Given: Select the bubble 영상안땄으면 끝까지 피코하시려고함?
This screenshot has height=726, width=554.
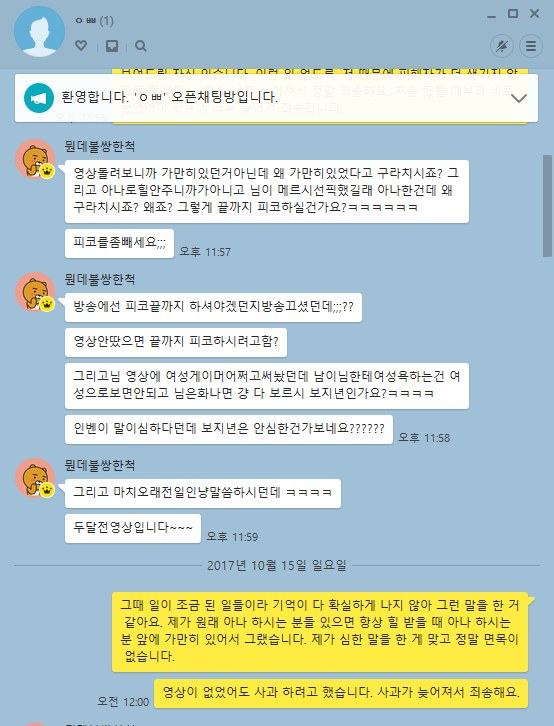Looking at the screenshot, I should pyautogui.click(x=176, y=342).
